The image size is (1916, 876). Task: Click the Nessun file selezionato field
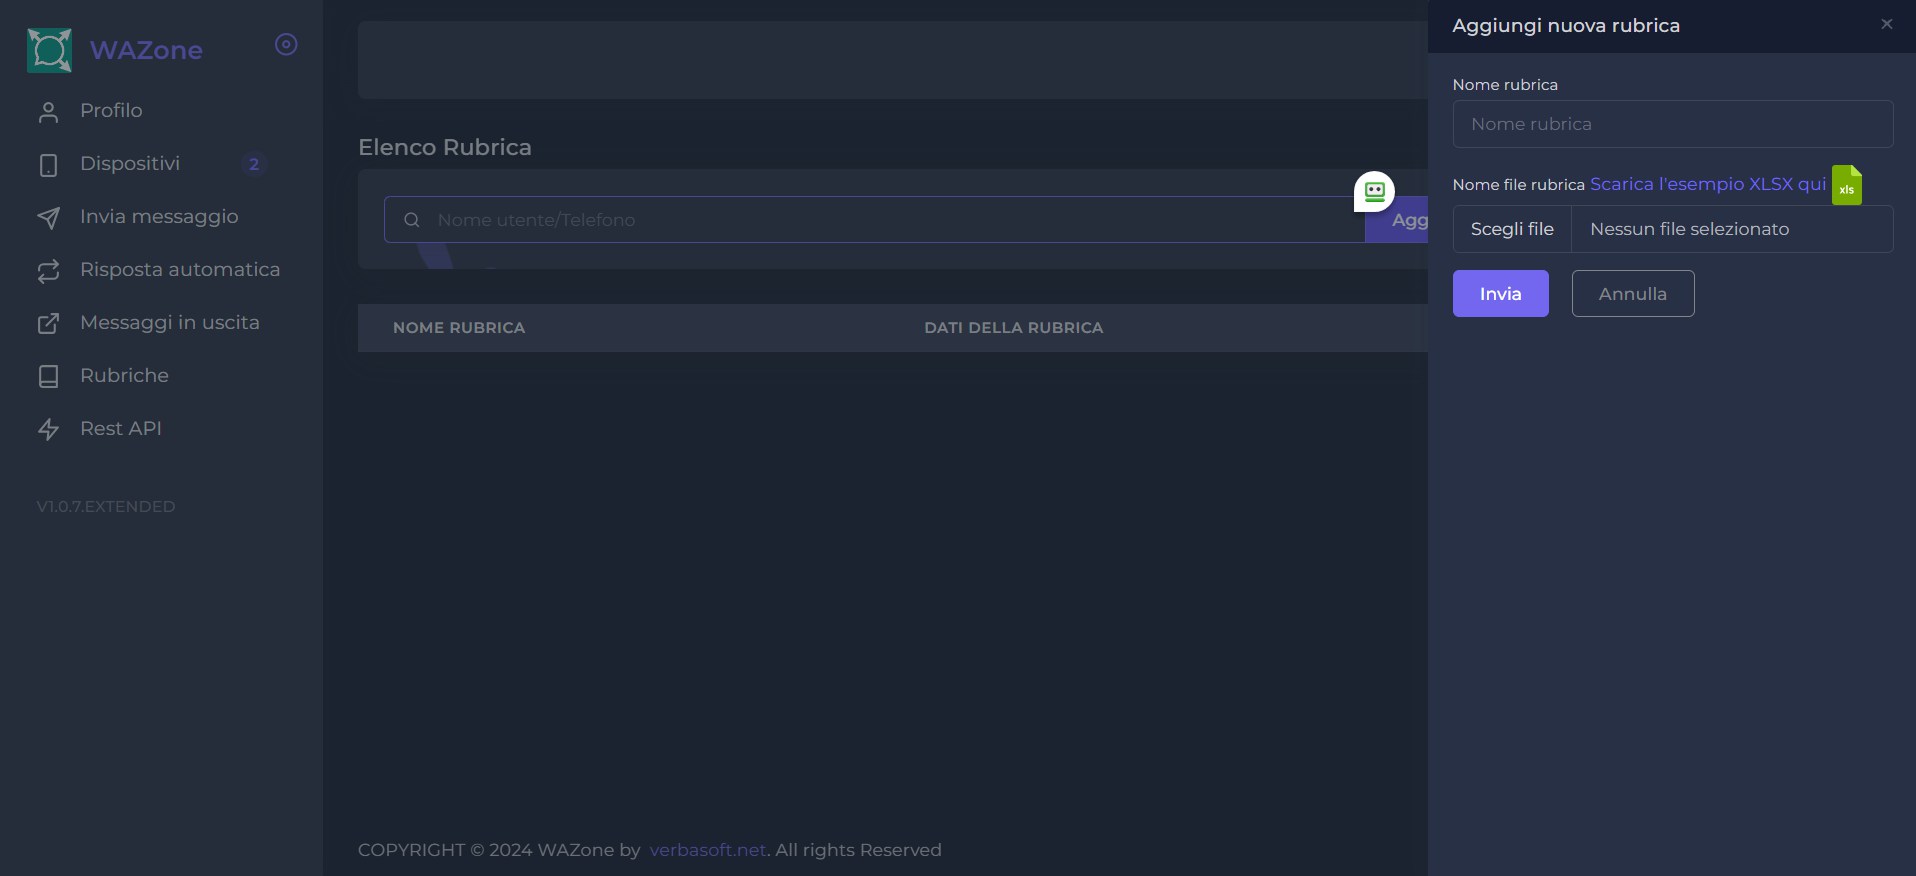[1732, 229]
